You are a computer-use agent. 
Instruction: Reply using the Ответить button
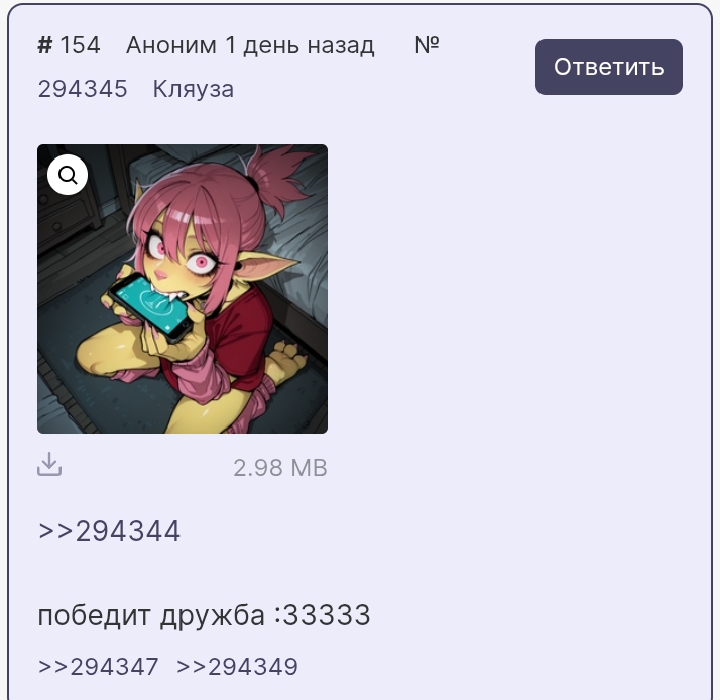point(608,67)
